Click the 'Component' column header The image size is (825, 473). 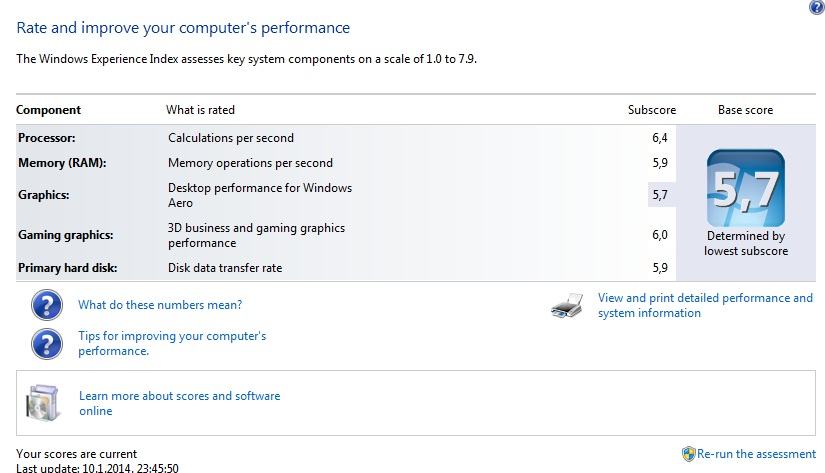pos(49,110)
